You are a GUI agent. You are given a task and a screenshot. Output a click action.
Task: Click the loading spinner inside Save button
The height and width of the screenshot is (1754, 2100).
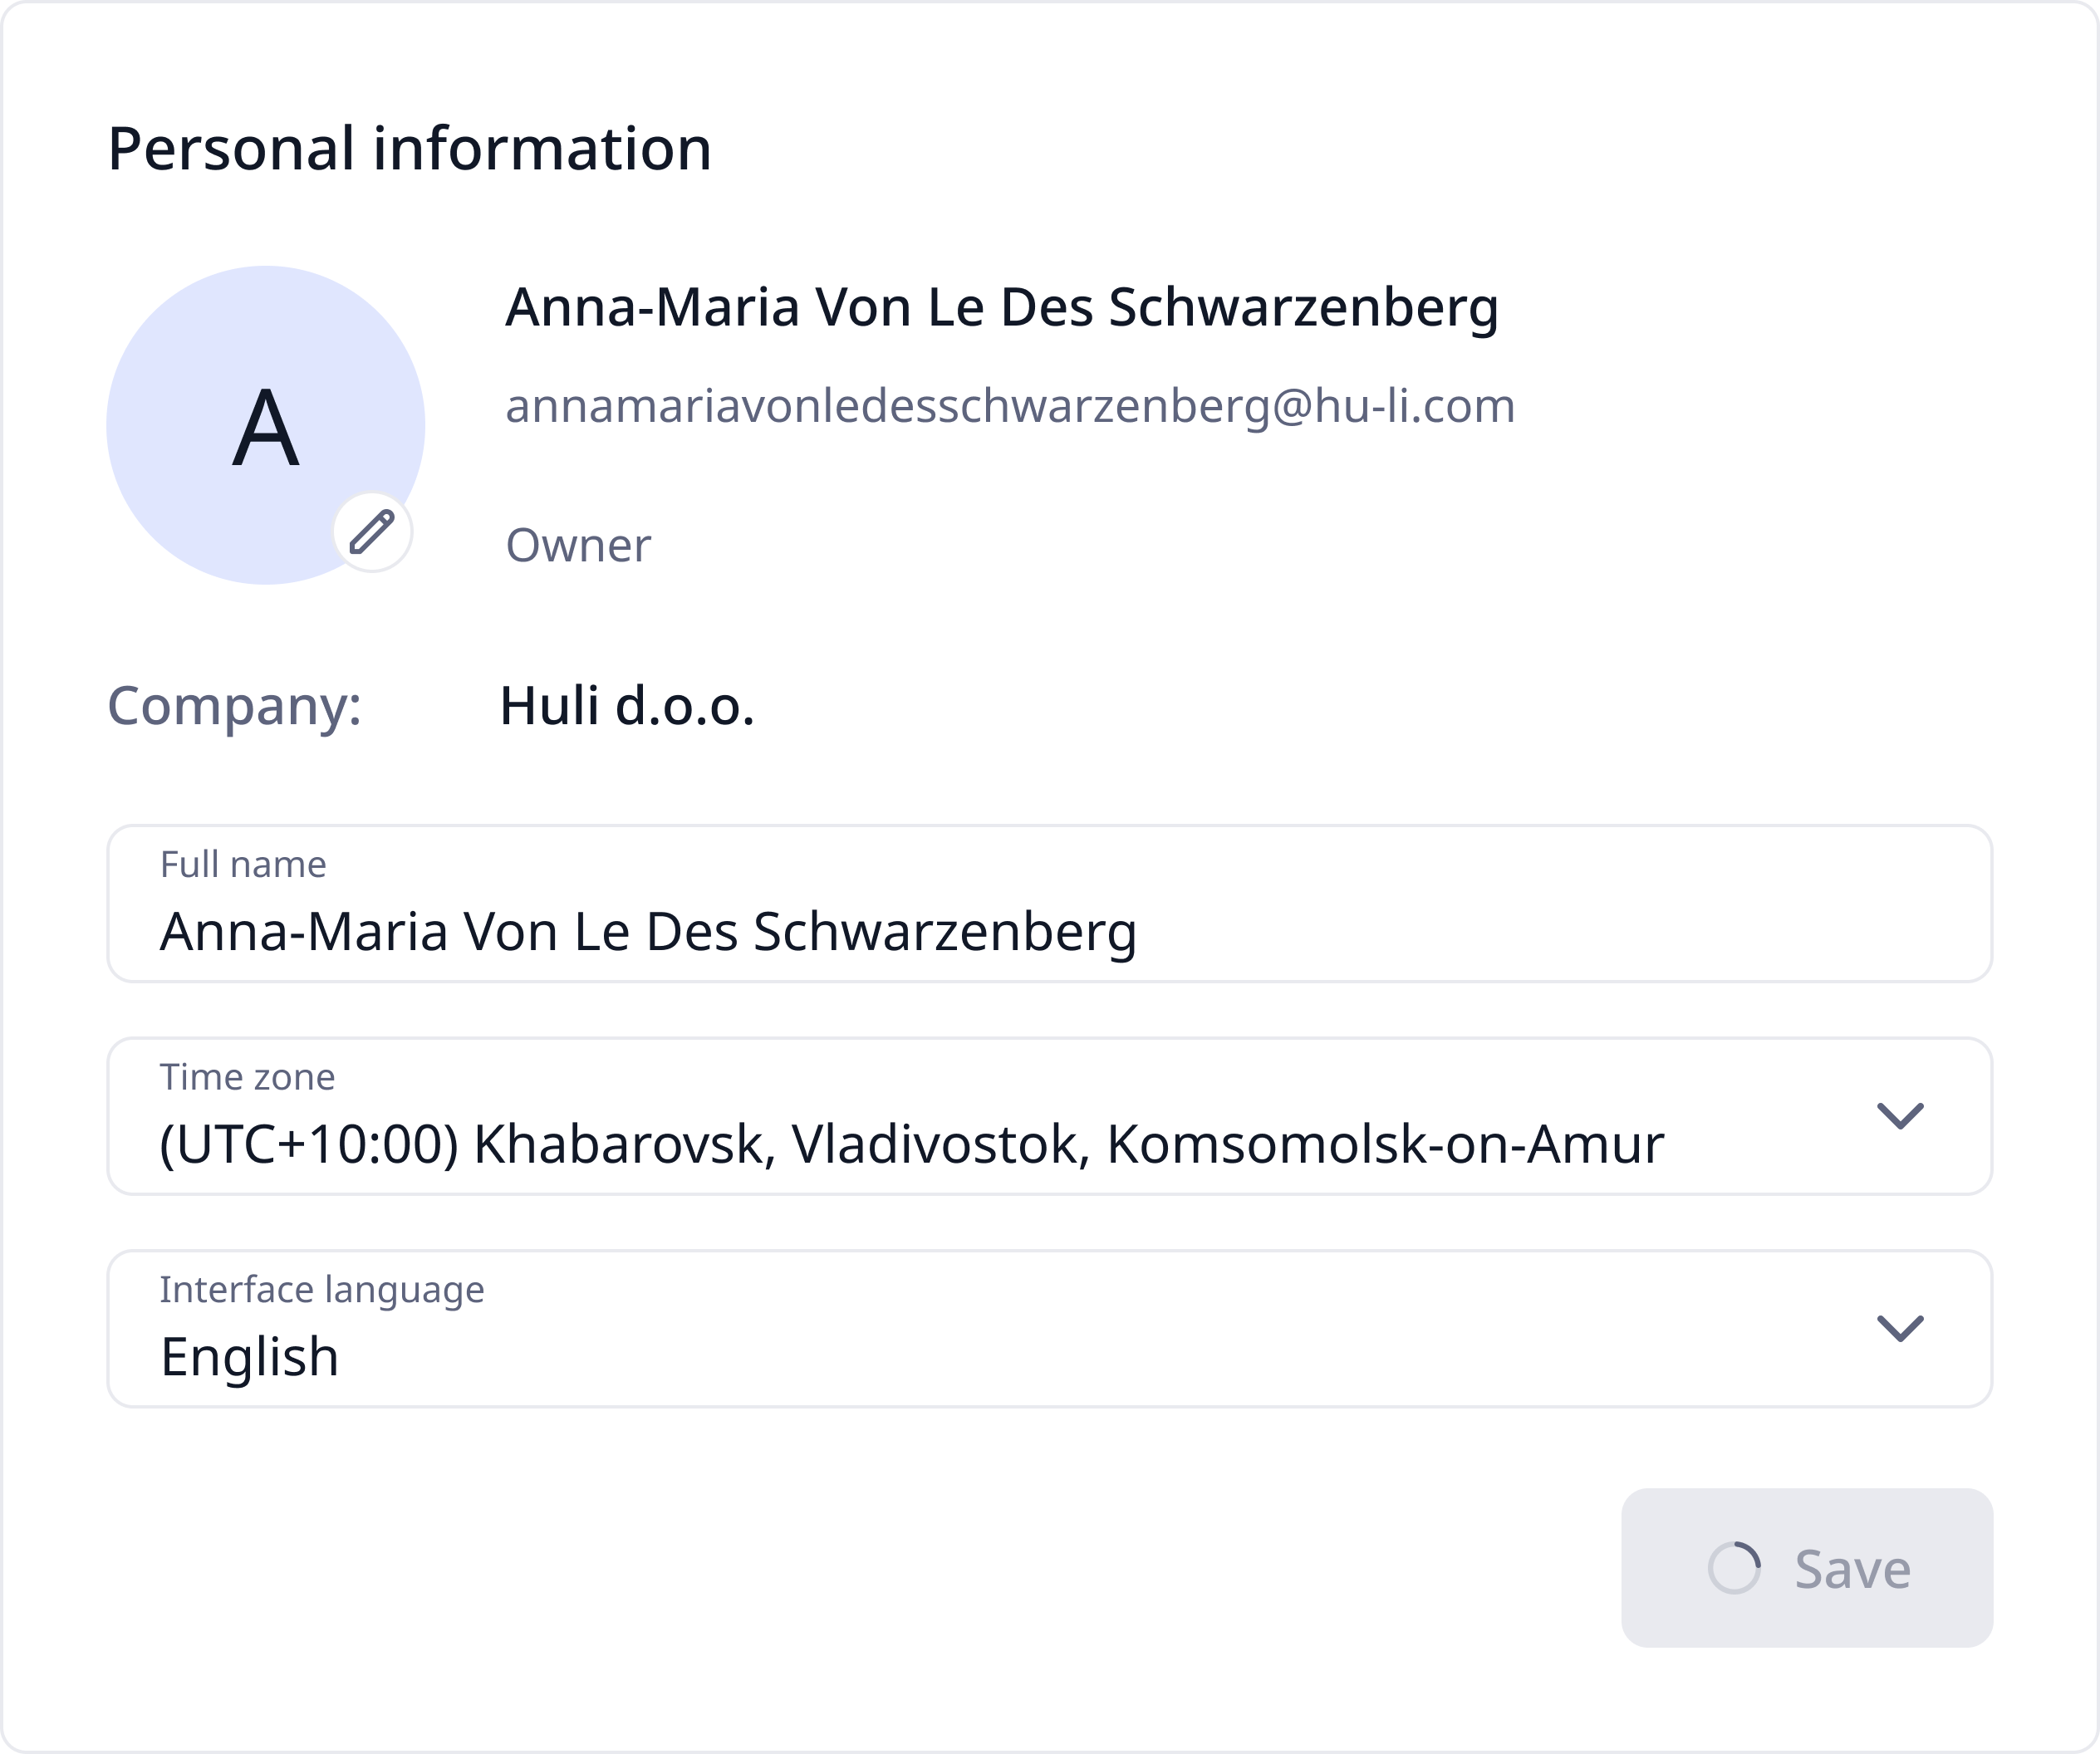[1733, 1567]
